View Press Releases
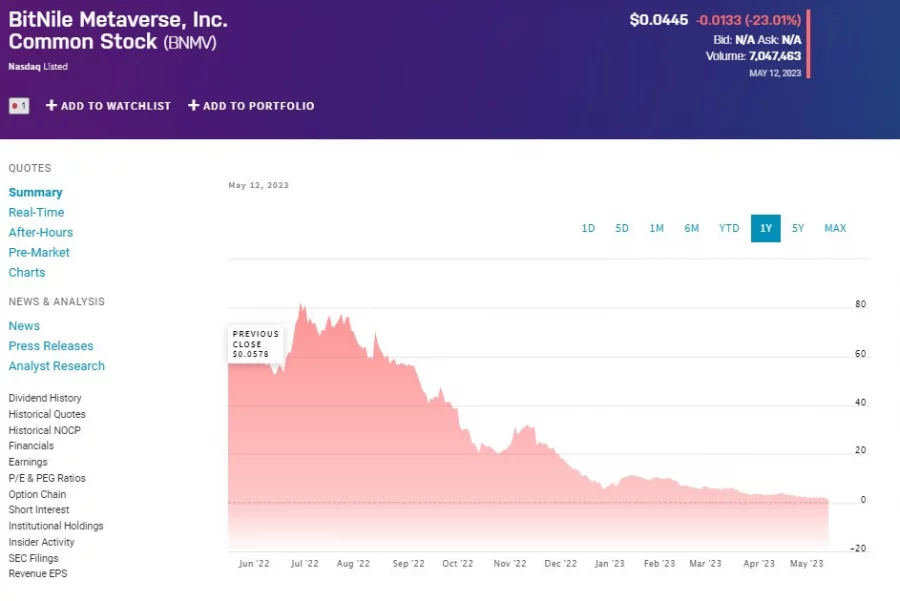 [x=51, y=345]
